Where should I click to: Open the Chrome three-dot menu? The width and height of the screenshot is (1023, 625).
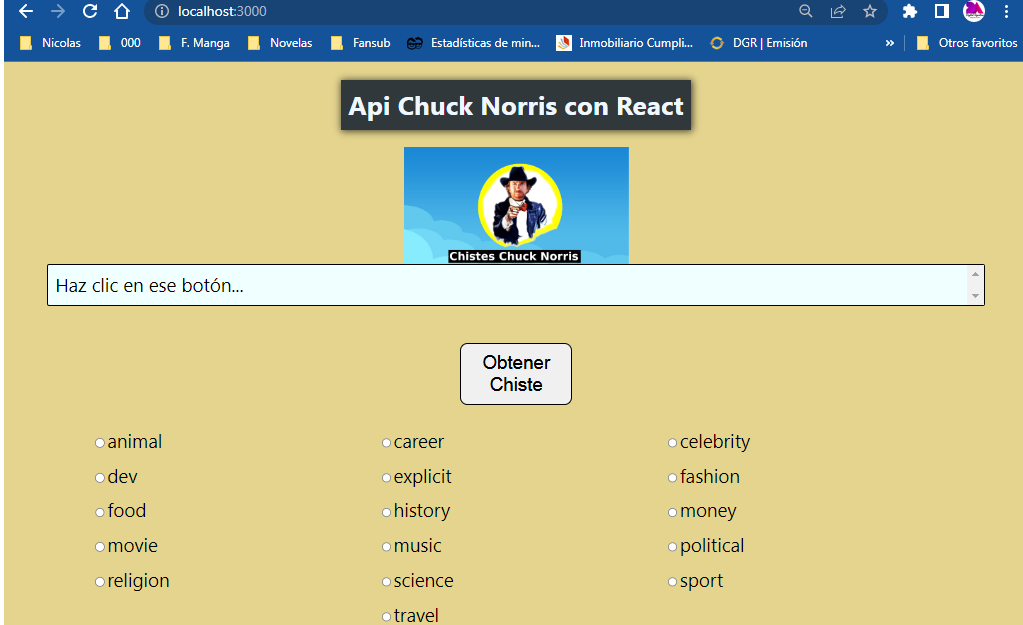coord(1006,12)
